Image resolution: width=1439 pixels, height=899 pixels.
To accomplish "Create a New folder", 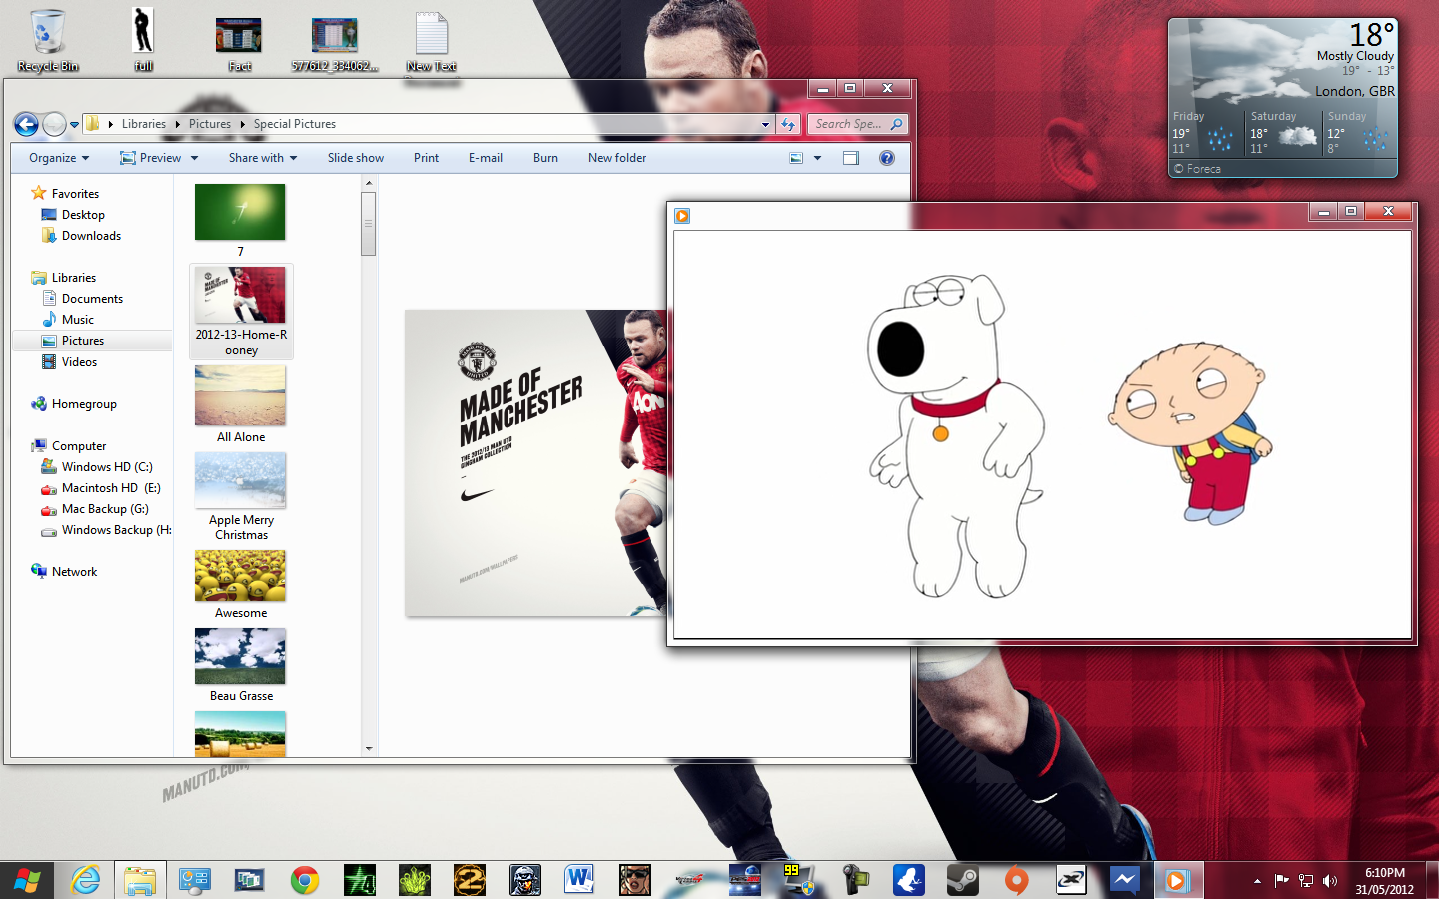I will coord(617,158).
